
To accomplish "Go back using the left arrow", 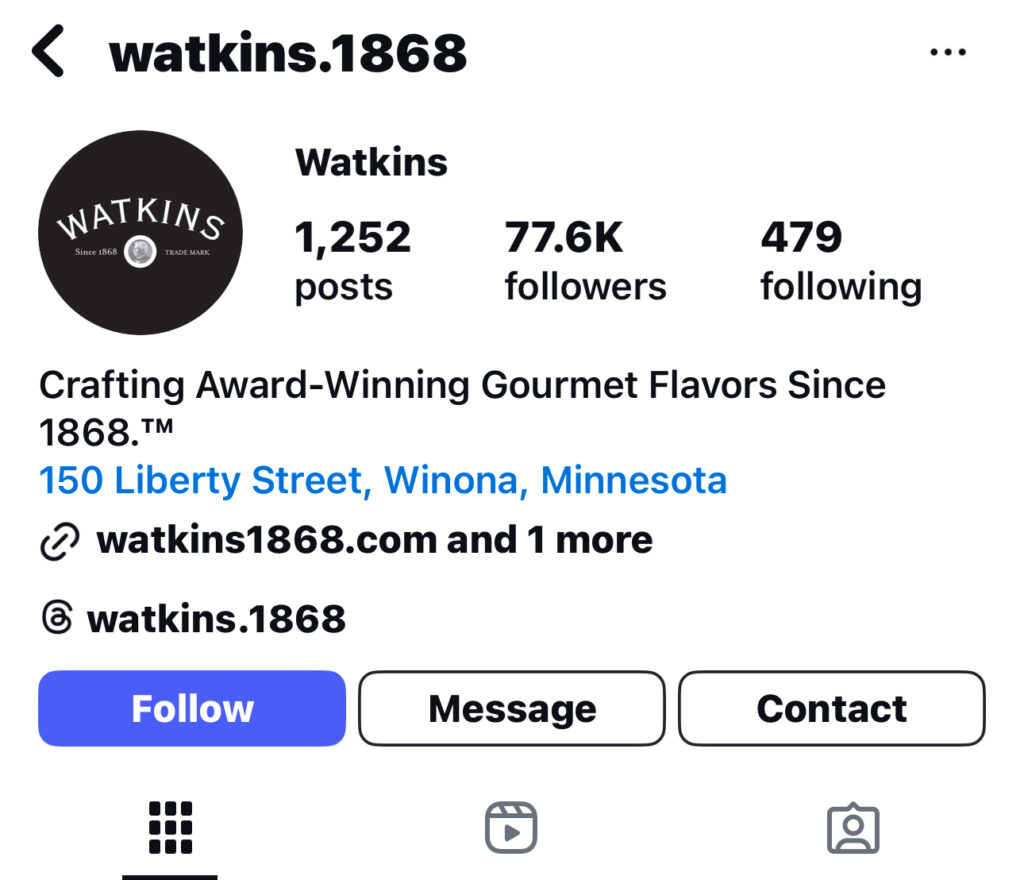I will click(48, 51).
